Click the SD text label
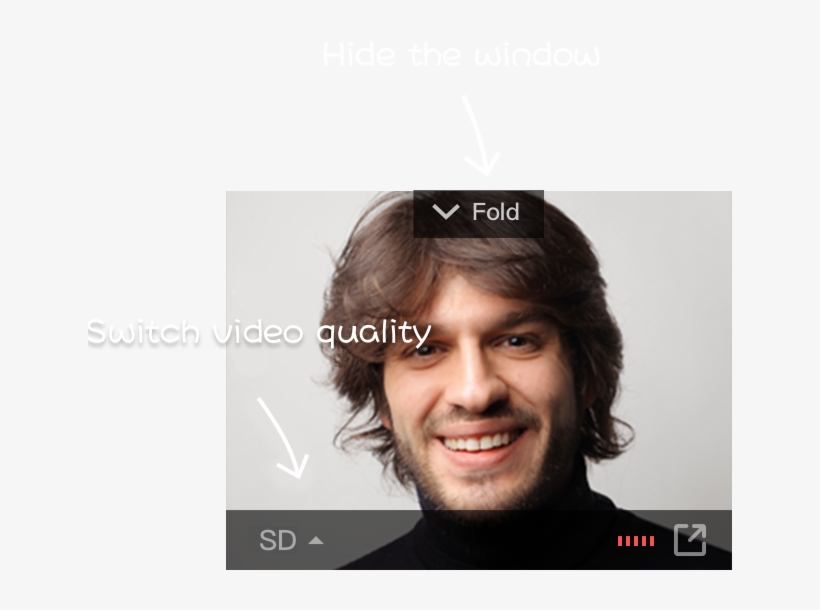 coord(278,540)
